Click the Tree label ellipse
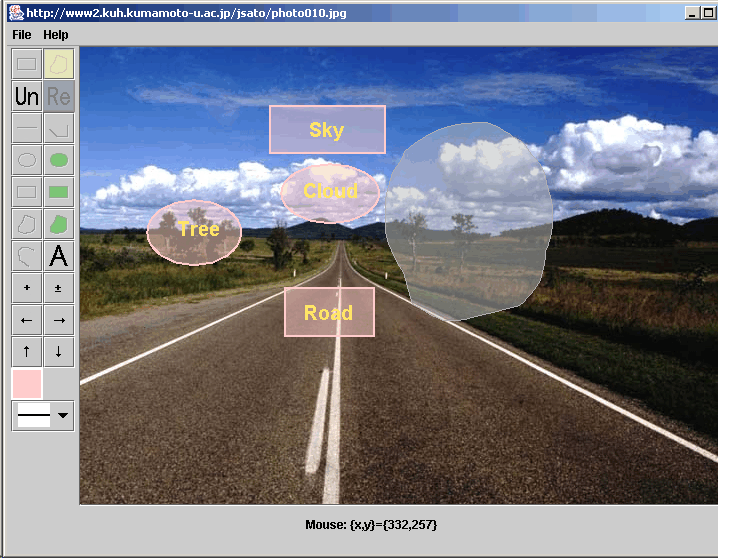The image size is (738, 558). click(x=194, y=232)
